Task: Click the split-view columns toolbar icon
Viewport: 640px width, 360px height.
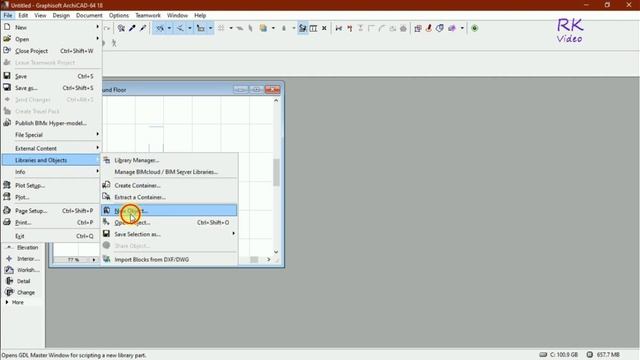Action: coord(313,28)
